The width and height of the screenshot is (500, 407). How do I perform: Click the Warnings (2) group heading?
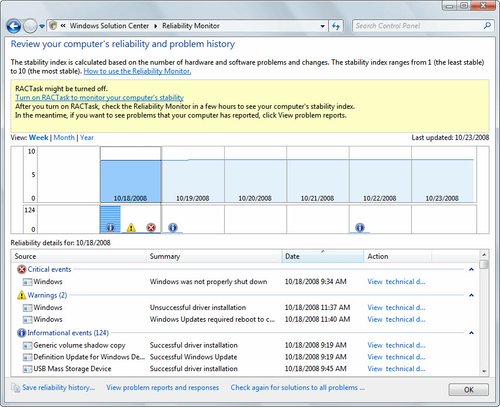tap(47, 295)
